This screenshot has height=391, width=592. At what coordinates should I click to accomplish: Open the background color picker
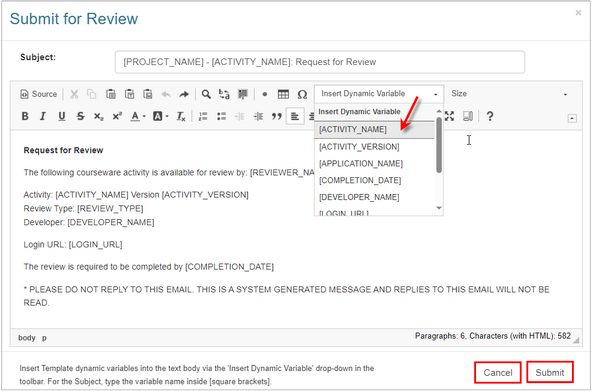(x=160, y=116)
